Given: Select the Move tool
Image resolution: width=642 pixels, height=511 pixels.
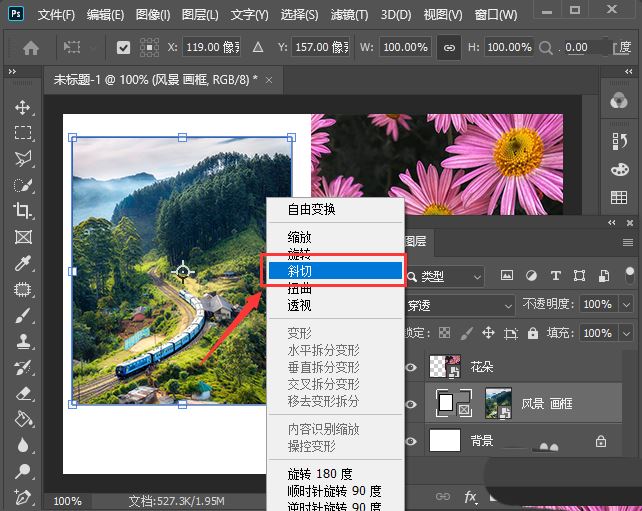Looking at the screenshot, I should point(23,107).
